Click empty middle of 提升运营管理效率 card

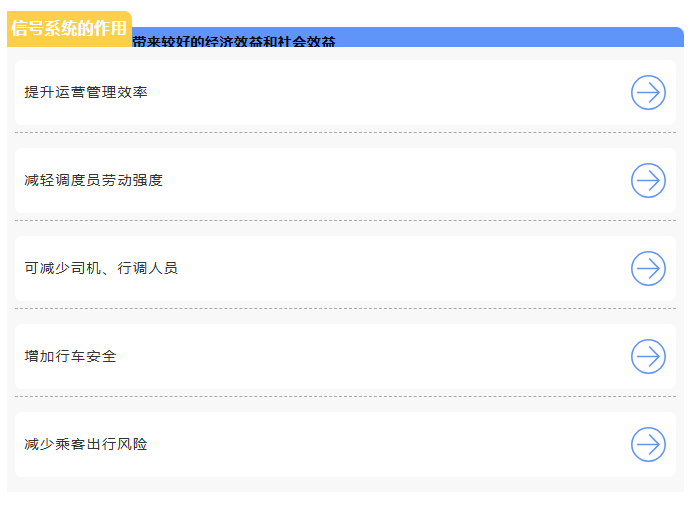380,92
